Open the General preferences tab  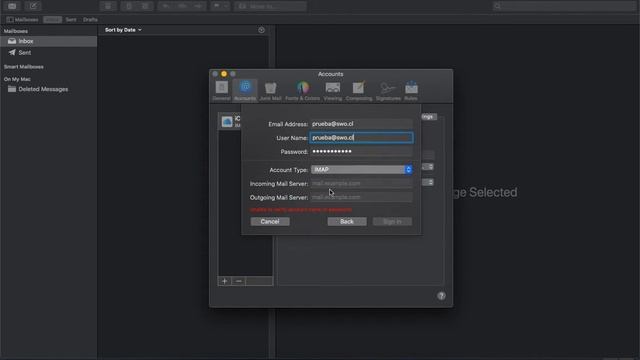[221, 91]
